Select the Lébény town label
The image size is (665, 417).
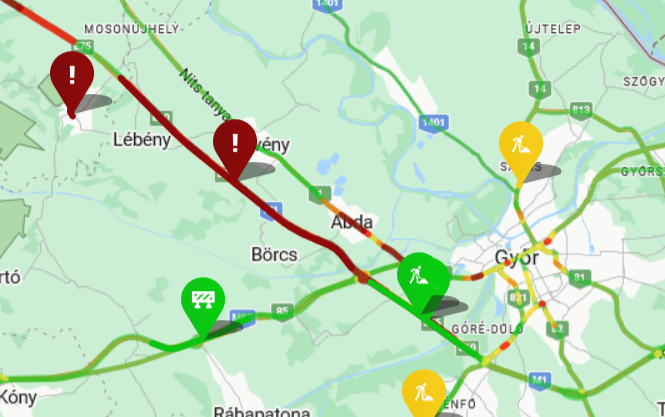[x=142, y=140]
